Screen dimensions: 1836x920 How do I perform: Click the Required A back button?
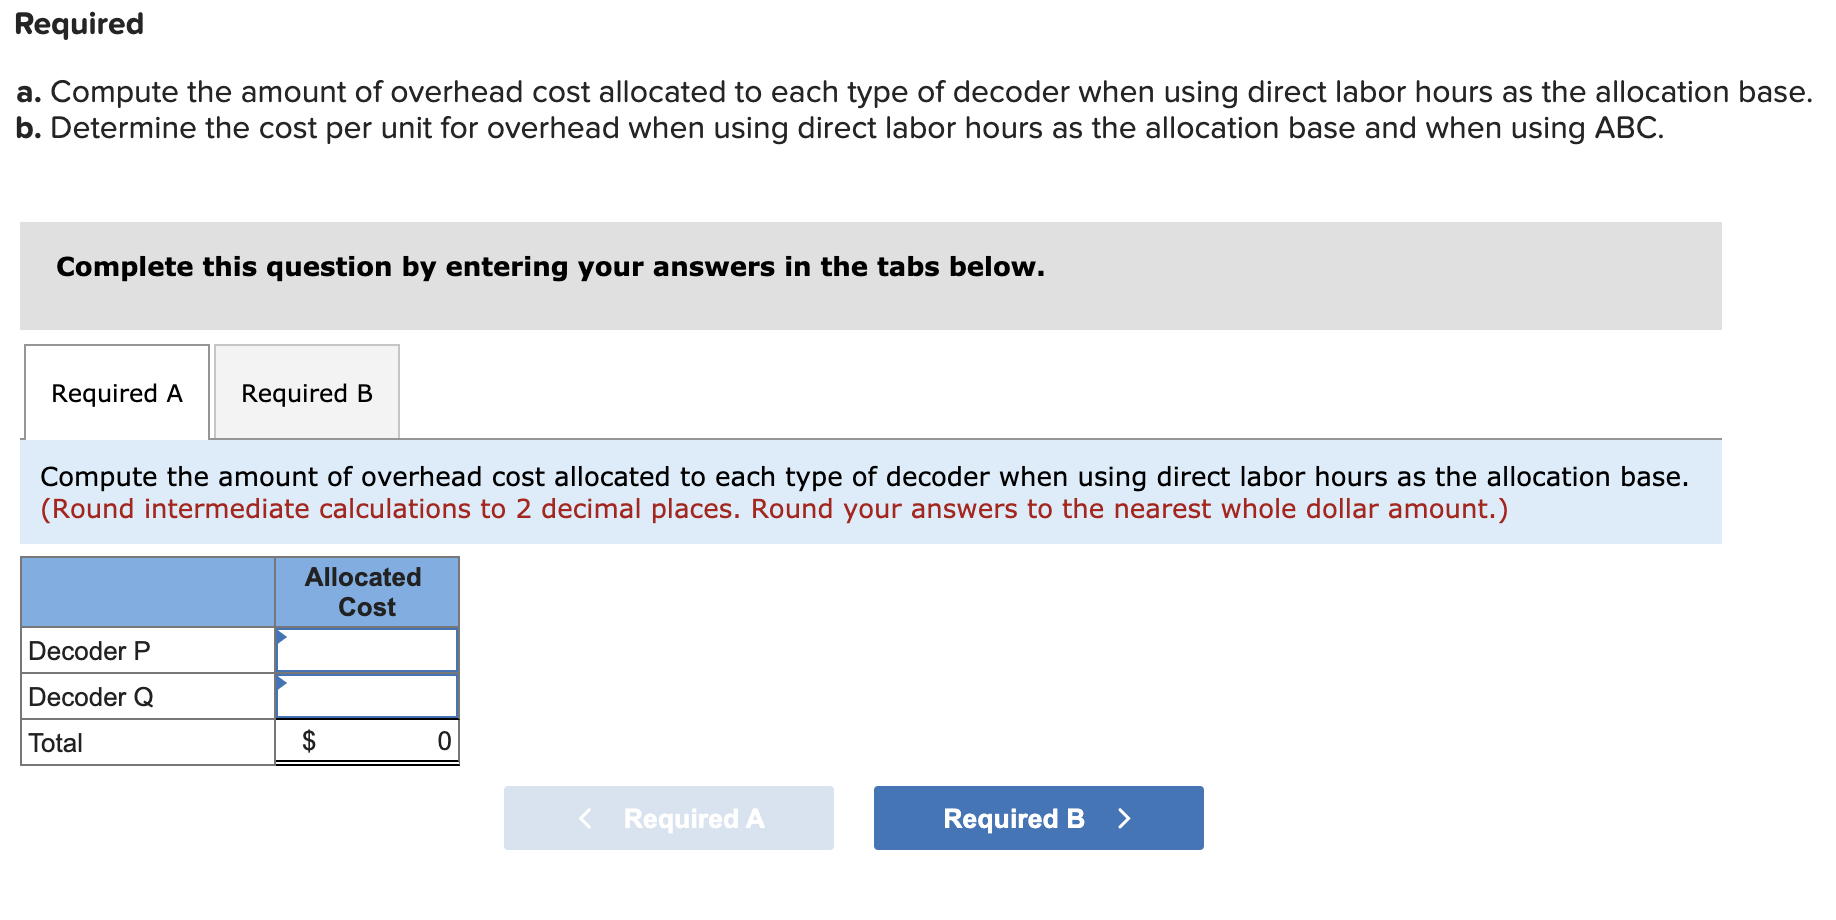pos(668,818)
